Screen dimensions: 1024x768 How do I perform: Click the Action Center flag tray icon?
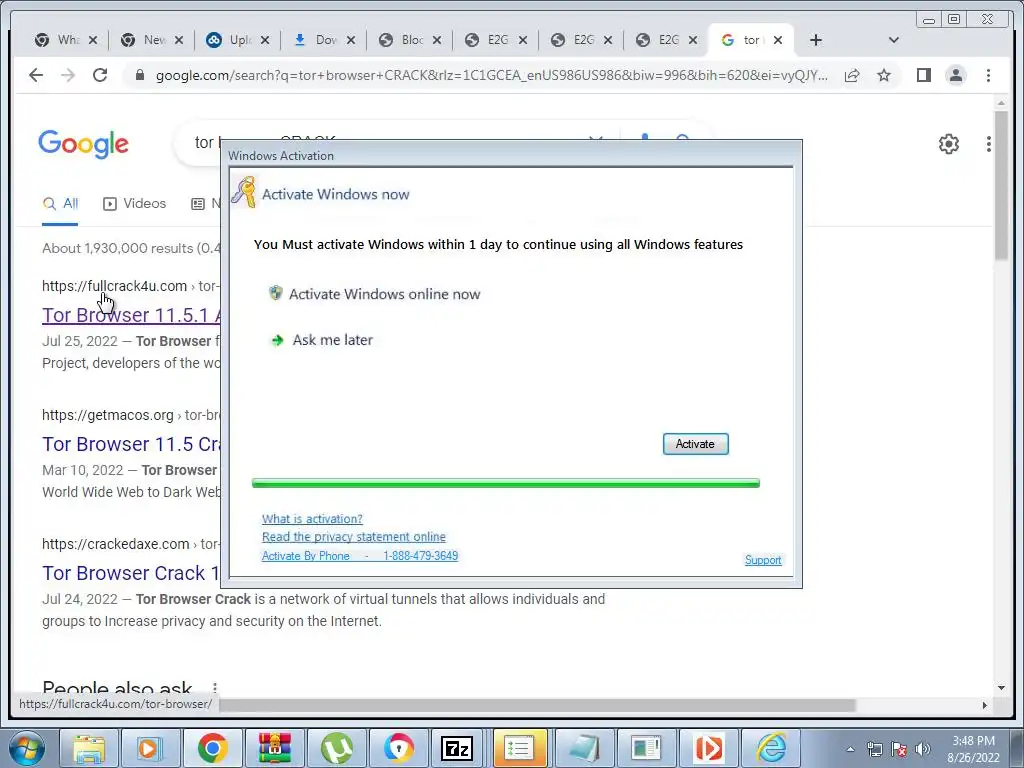click(899, 749)
